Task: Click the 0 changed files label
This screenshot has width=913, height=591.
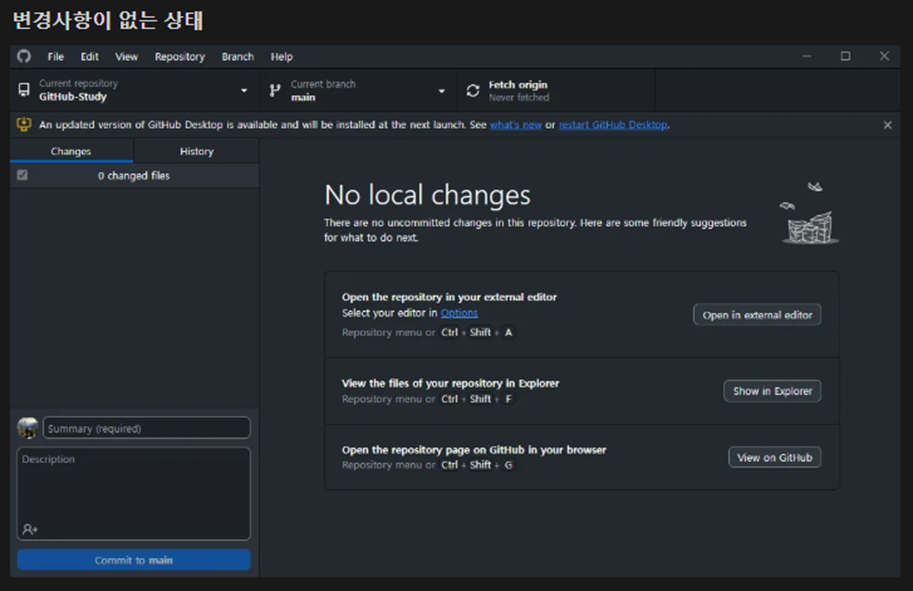Action: [133, 175]
